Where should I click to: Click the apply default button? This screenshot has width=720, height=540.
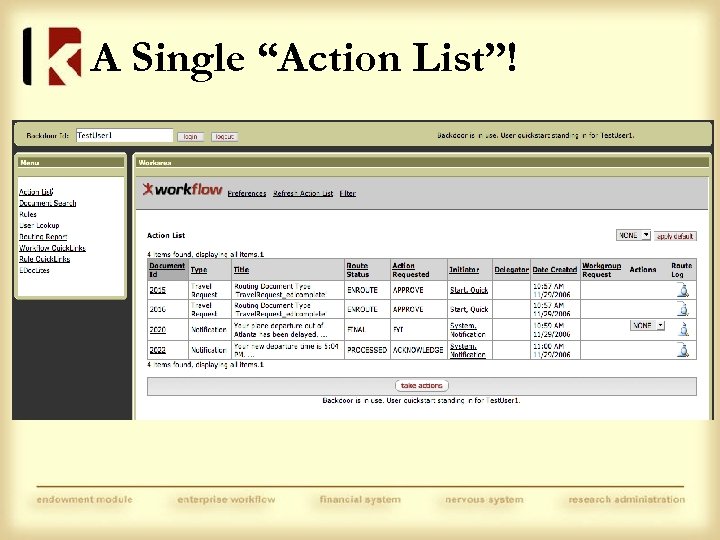(x=675, y=236)
